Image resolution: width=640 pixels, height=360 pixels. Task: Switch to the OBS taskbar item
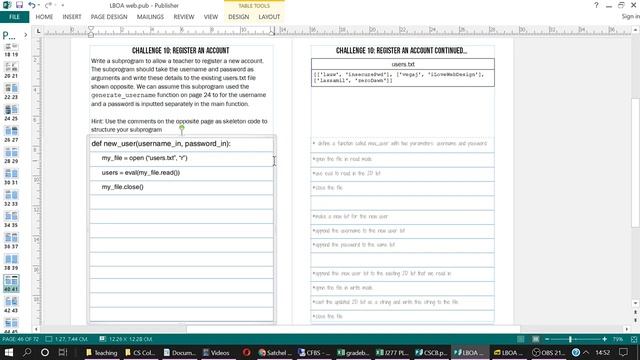[549, 352]
